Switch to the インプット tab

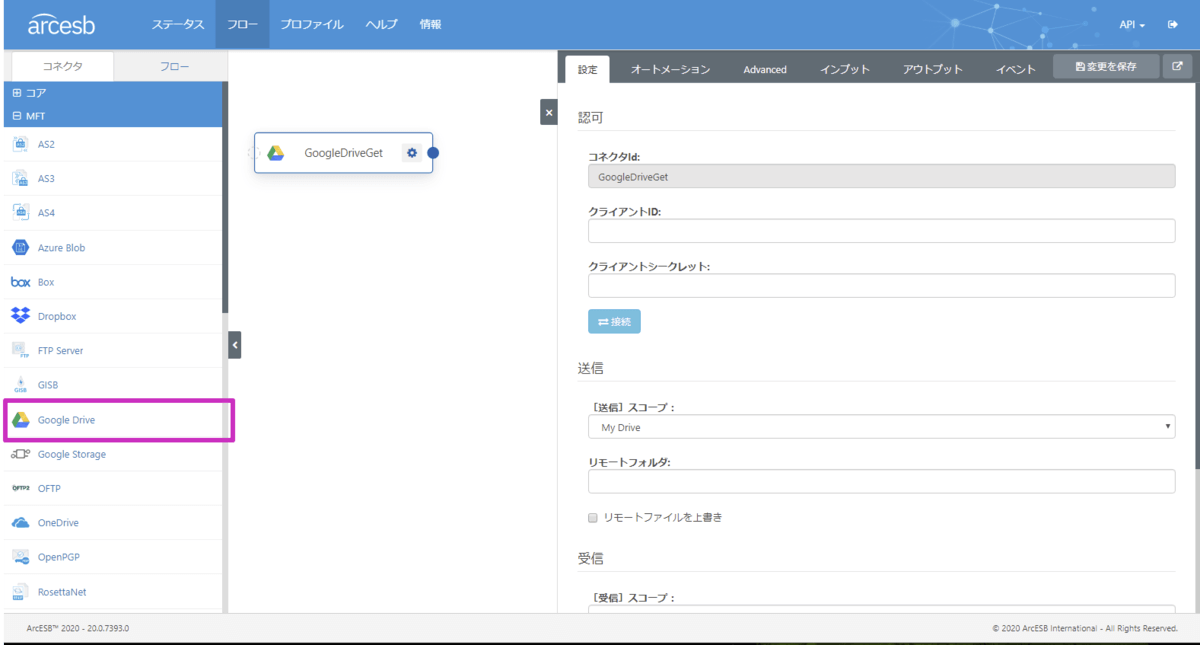point(845,69)
